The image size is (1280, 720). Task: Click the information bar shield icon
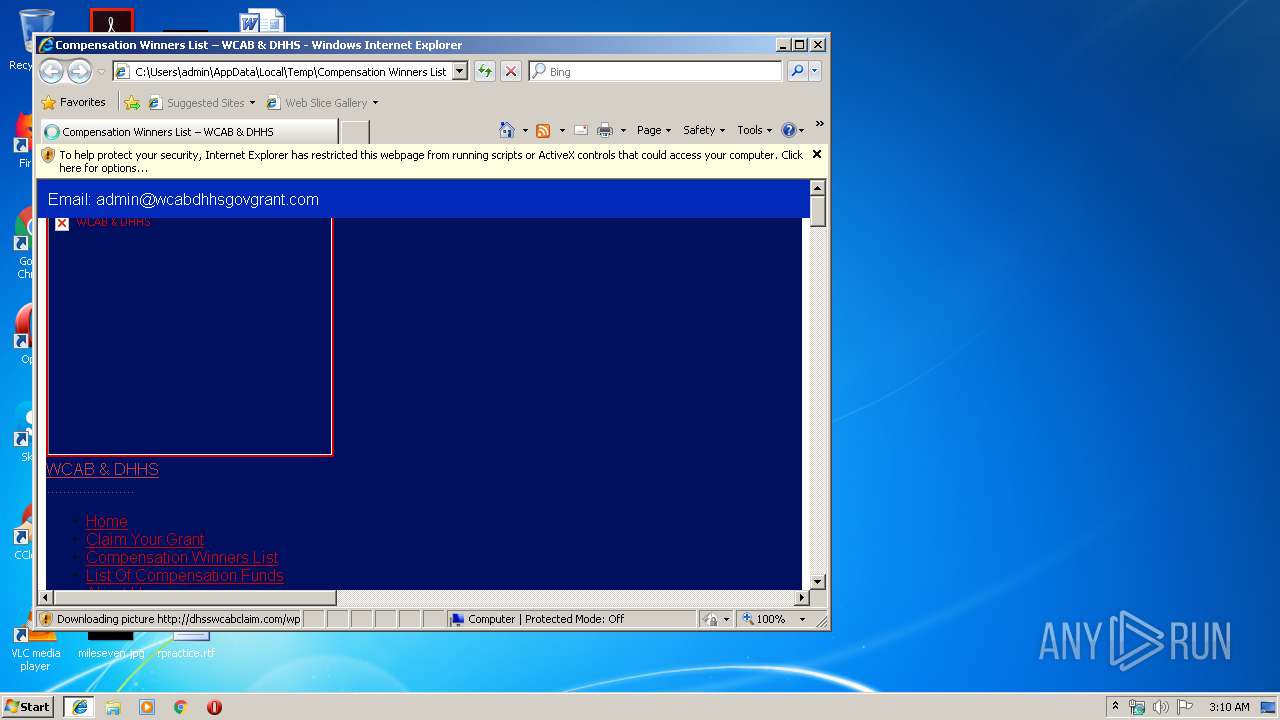(48, 155)
